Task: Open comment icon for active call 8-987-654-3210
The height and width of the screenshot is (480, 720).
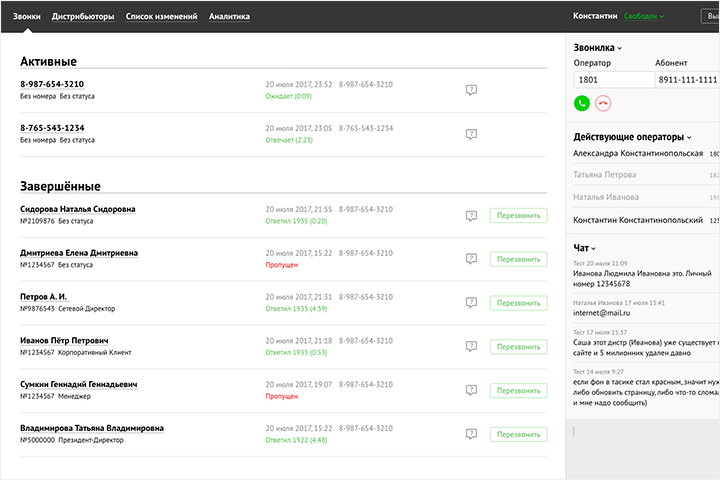Action: 471,90
